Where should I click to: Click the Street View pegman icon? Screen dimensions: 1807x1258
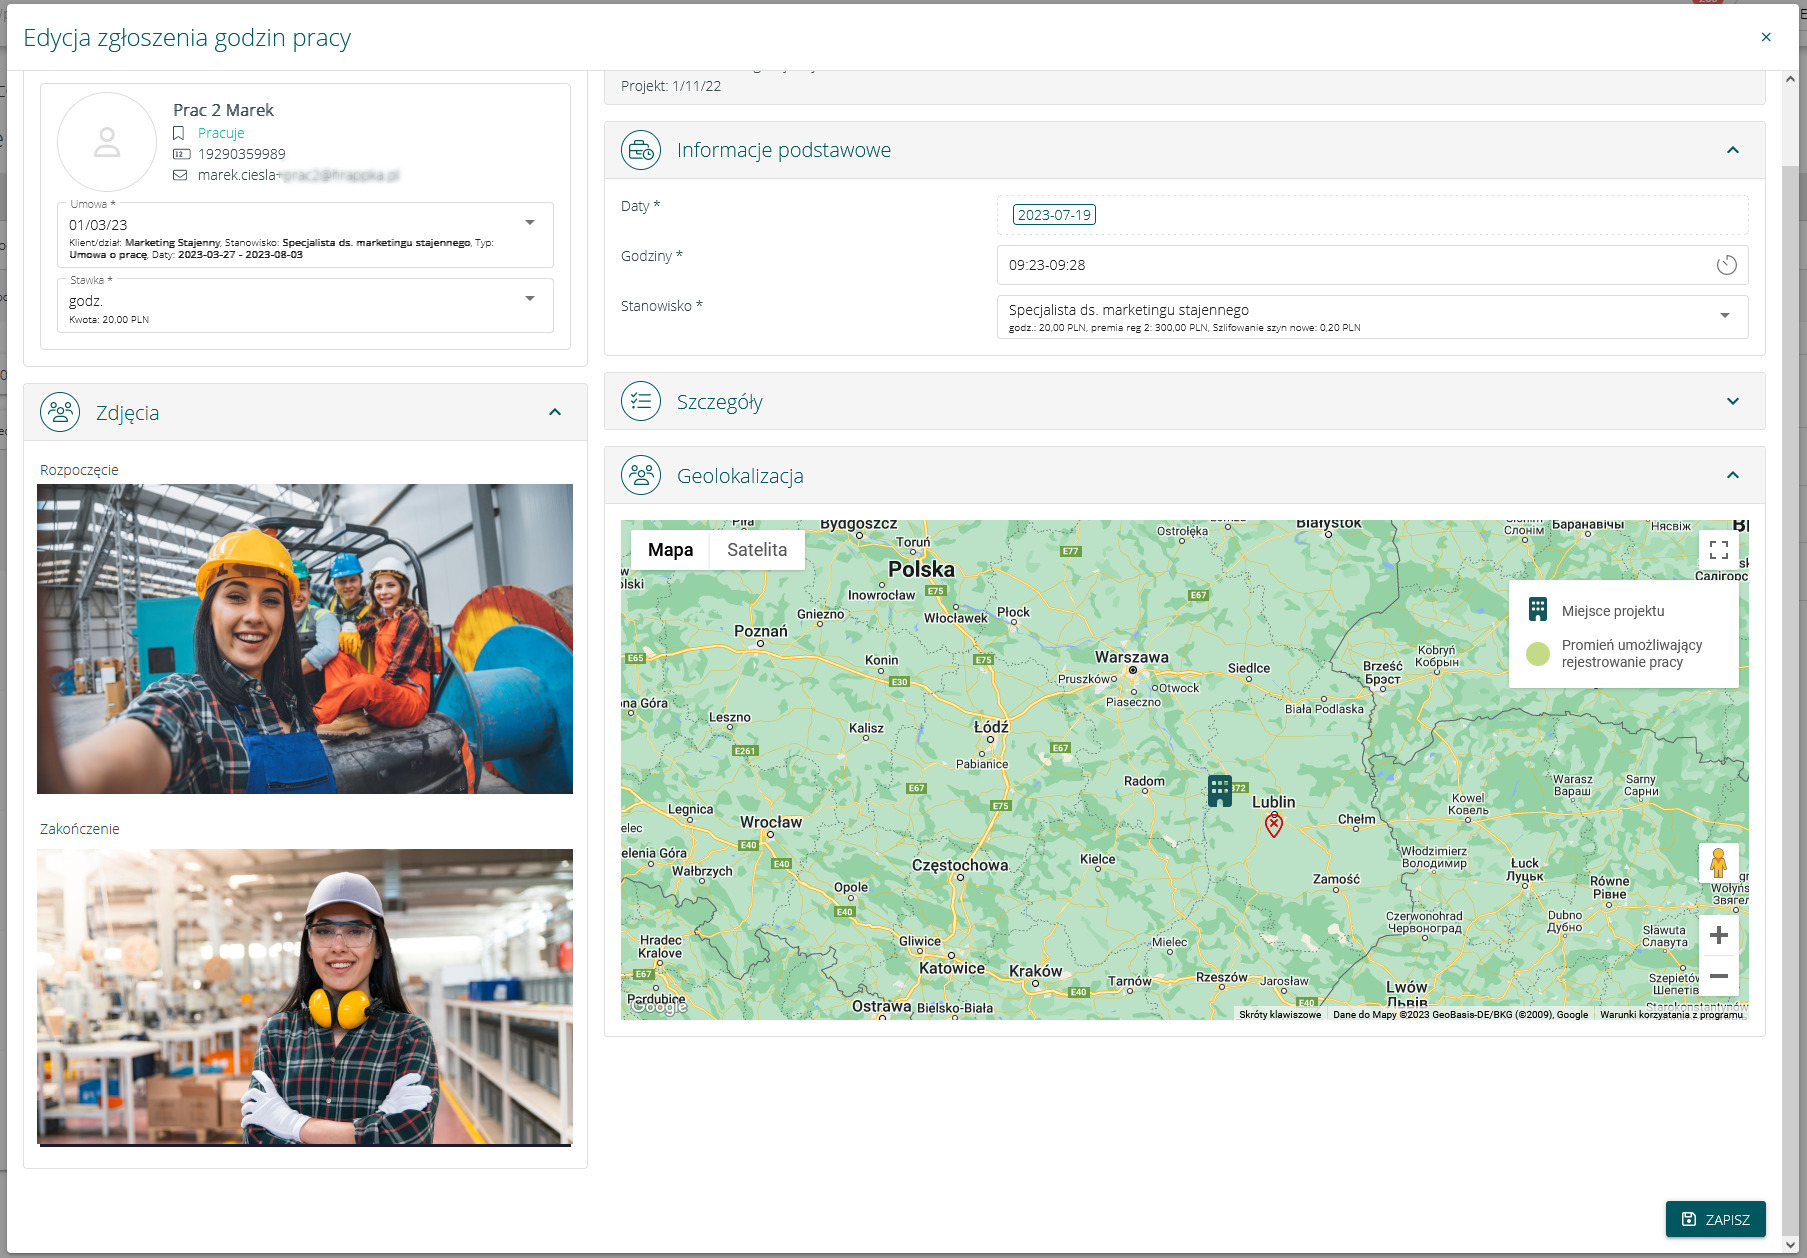1718,862
